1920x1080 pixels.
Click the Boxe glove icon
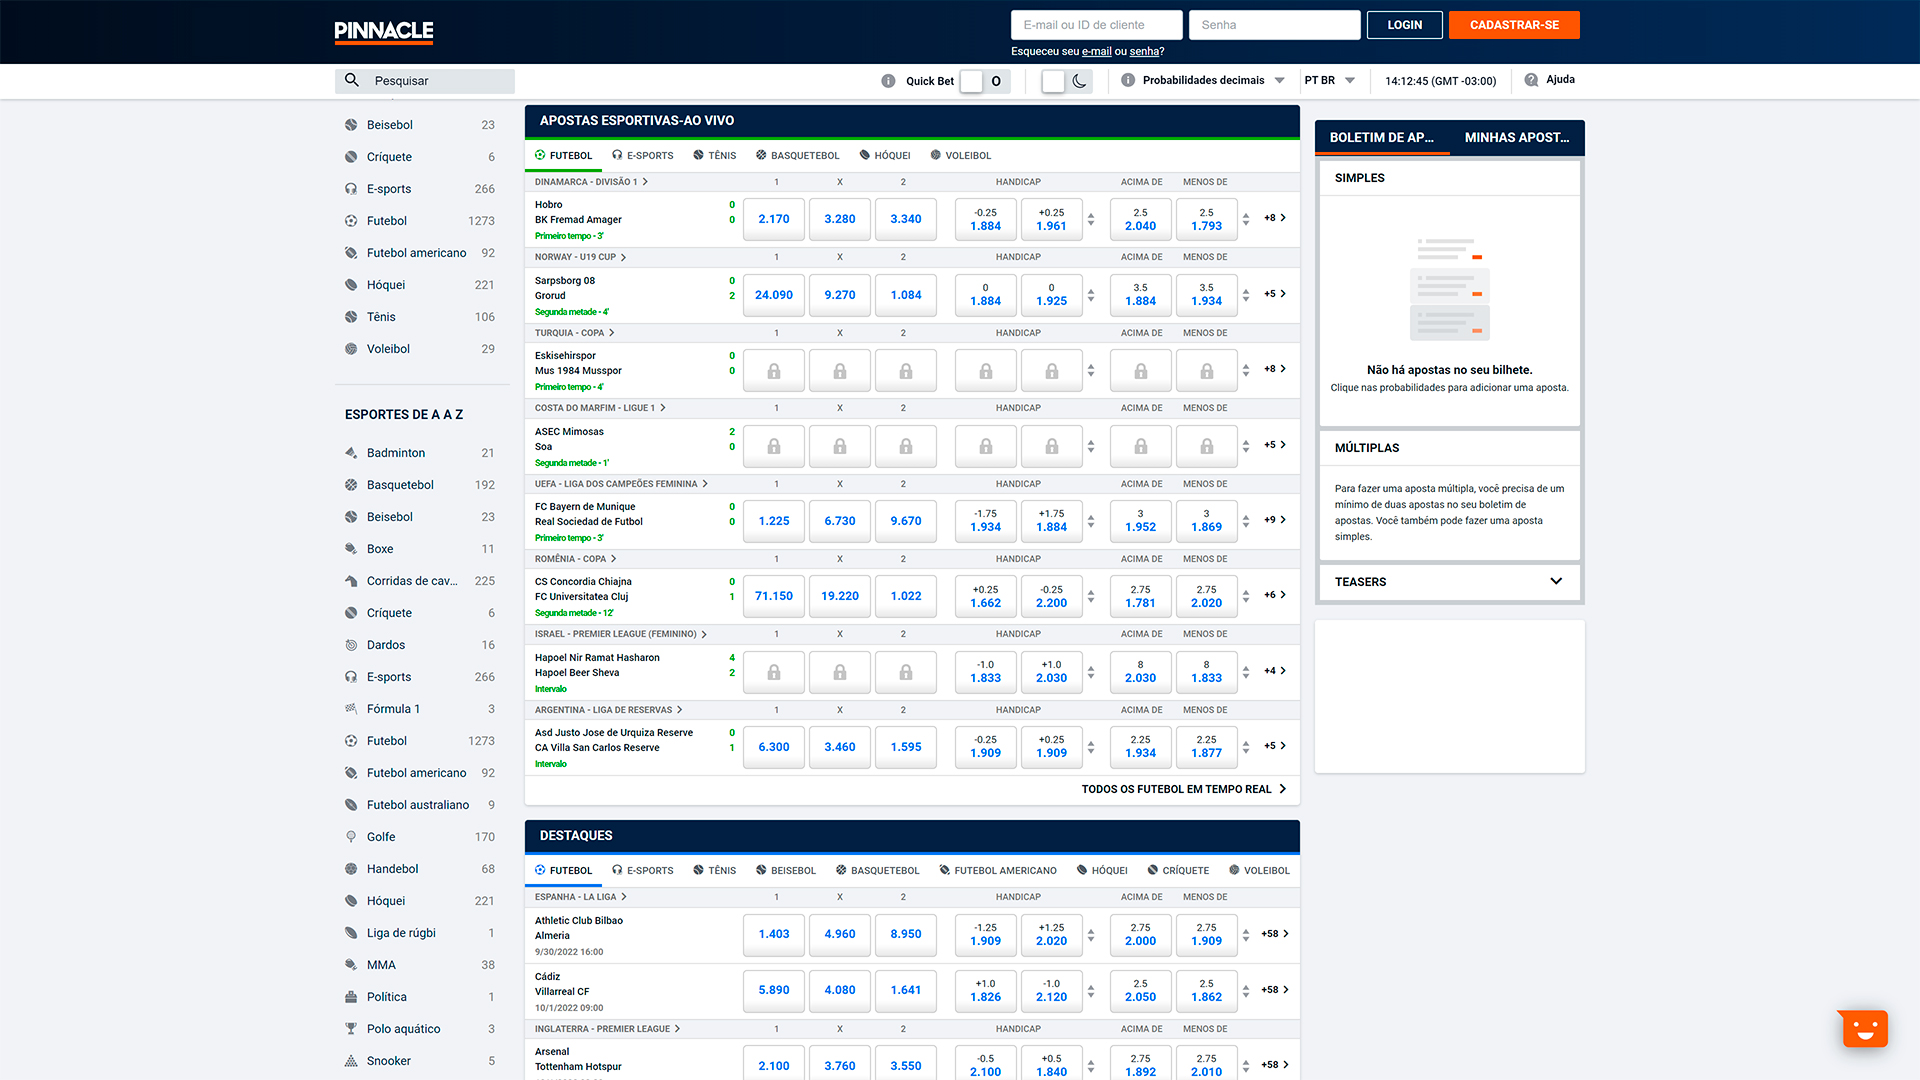click(x=351, y=549)
